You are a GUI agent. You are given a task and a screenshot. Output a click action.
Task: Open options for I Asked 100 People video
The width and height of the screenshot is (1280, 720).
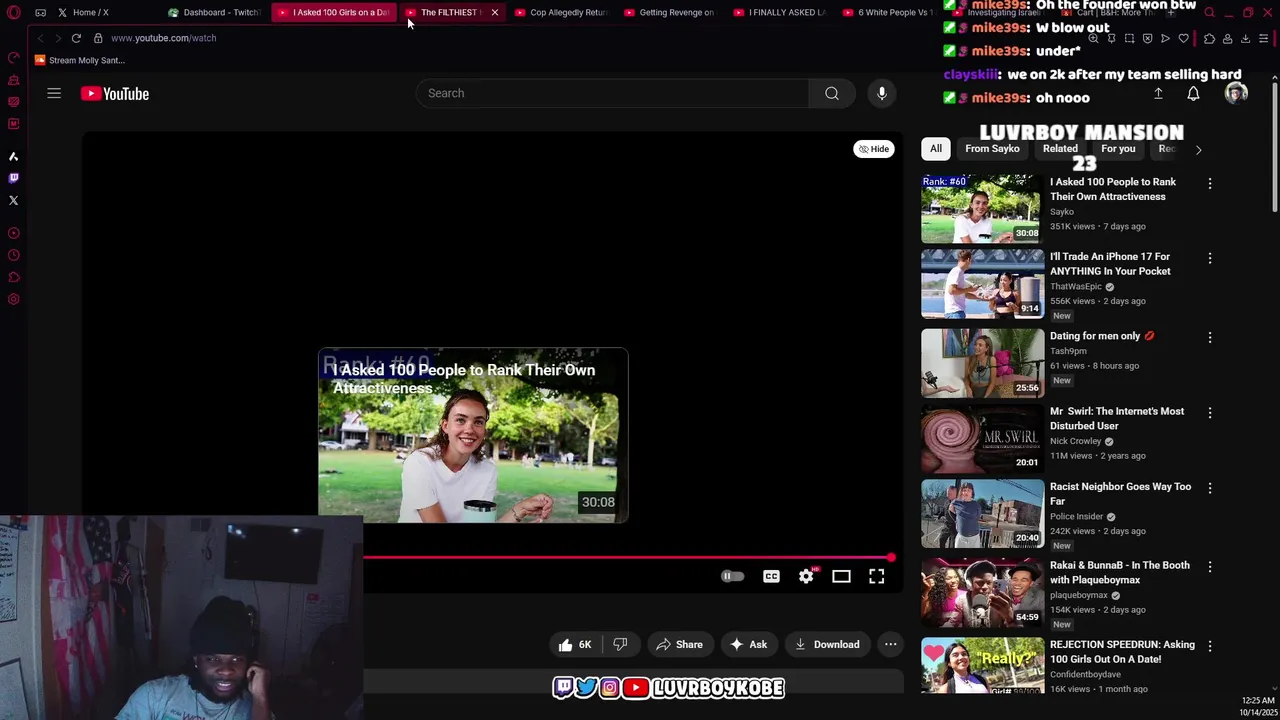point(1210,184)
